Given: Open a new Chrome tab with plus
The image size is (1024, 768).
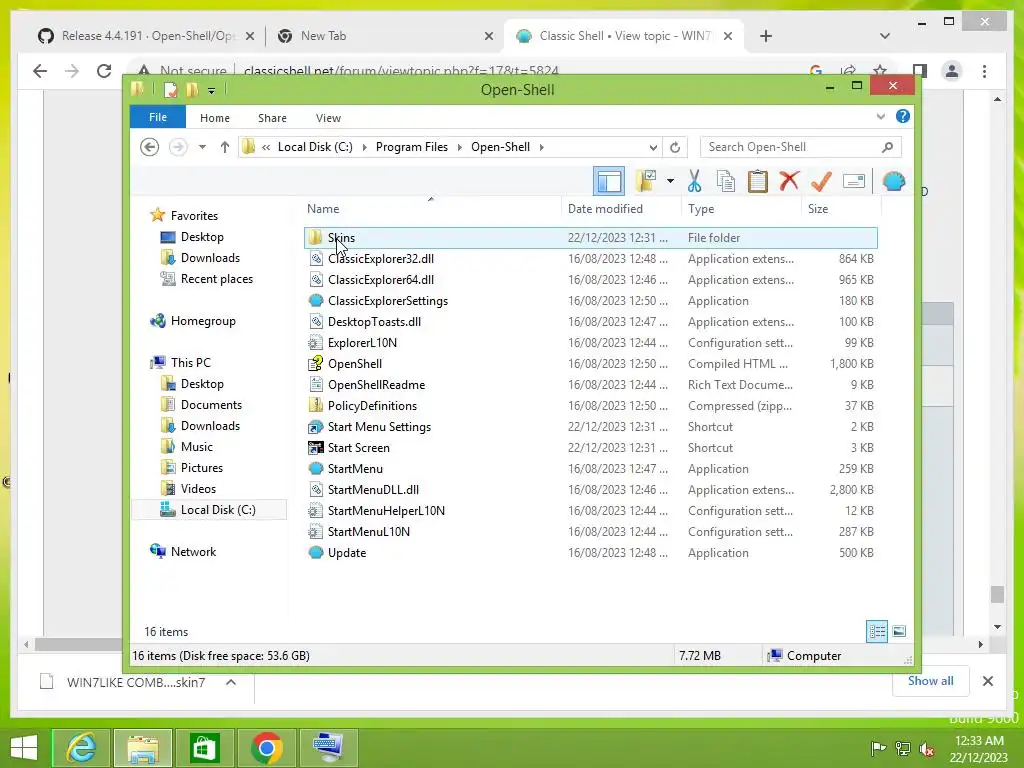Looking at the screenshot, I should point(766,36).
